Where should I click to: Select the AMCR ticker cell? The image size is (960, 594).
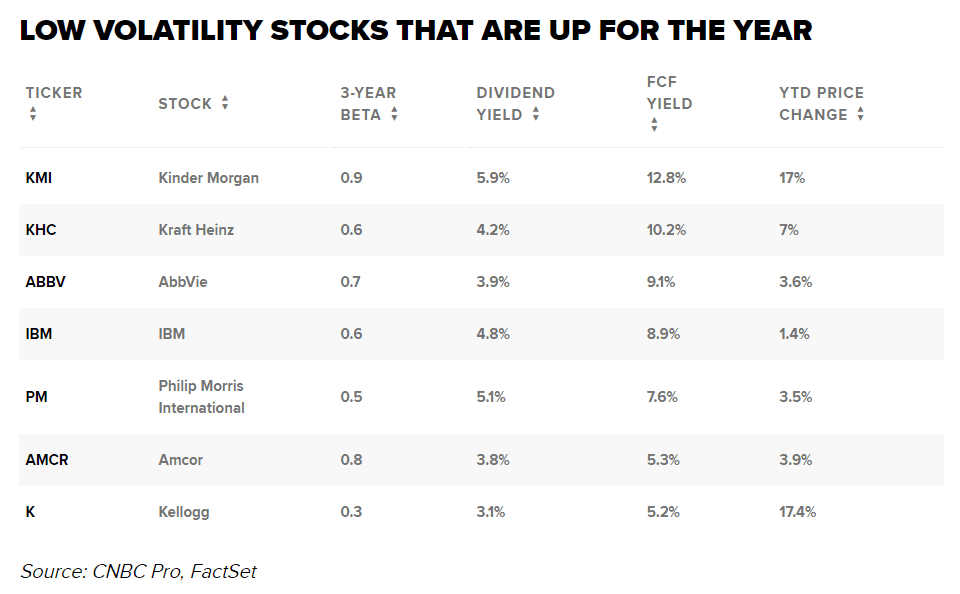(x=47, y=460)
